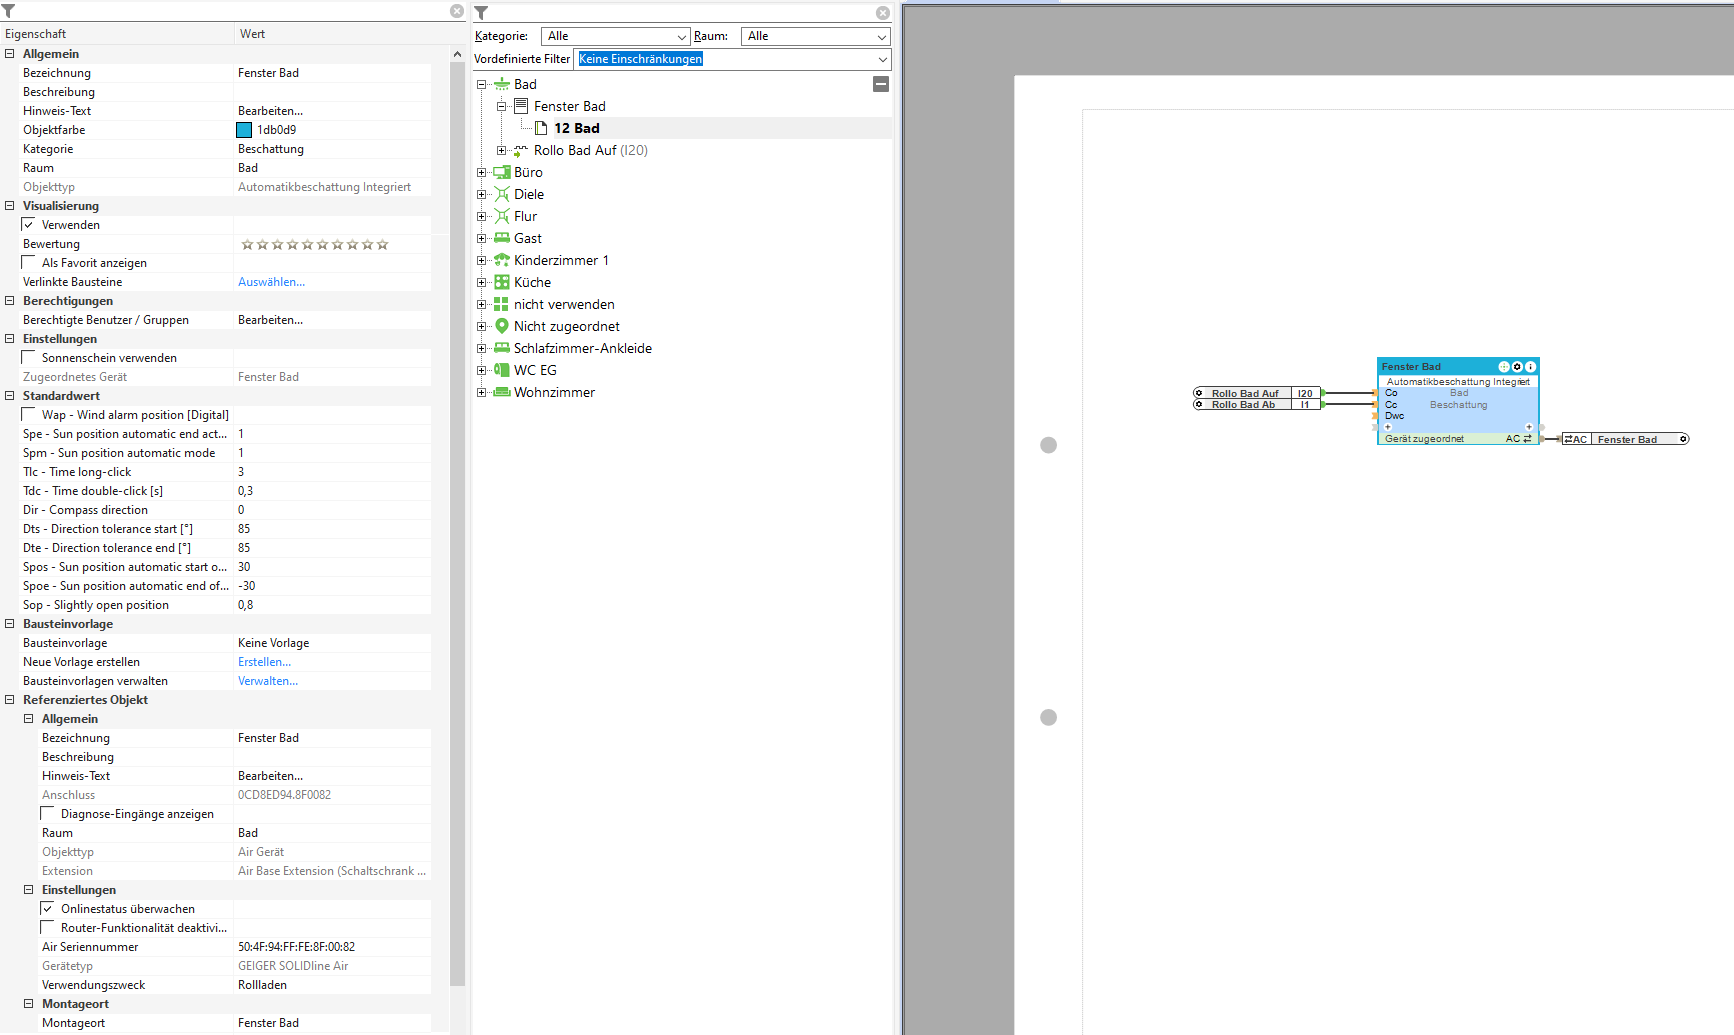Screen dimensions: 1734x1035
Task: Click Auswählen link for Verlinkte Bausteine
Action: coord(271,282)
